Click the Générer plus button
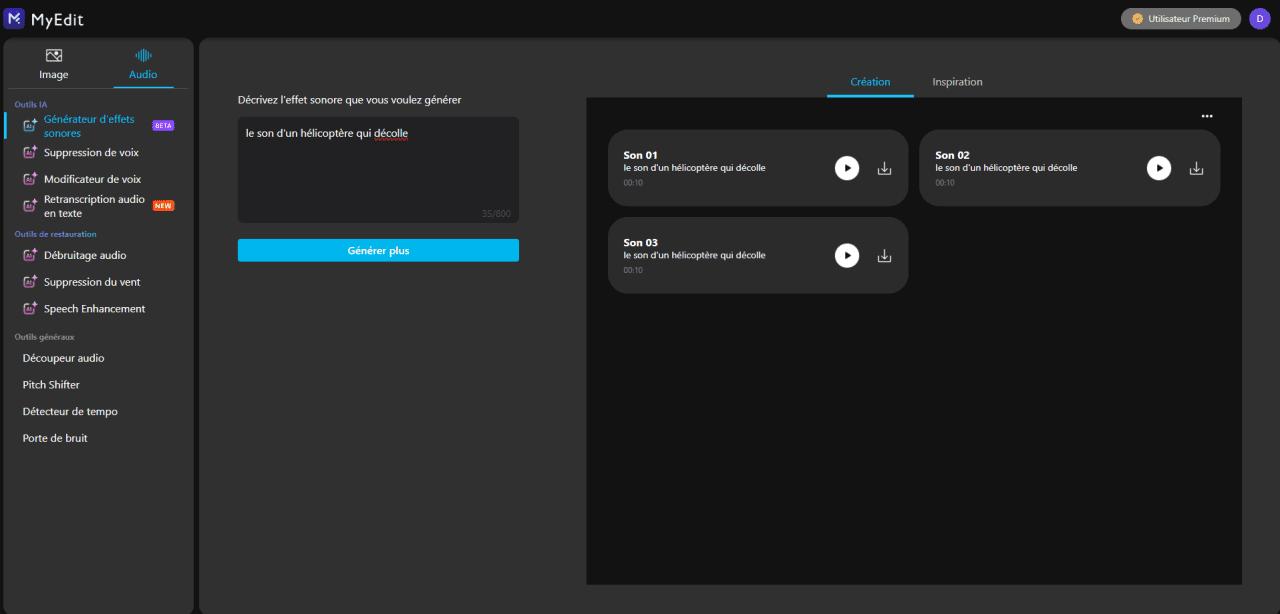The height and width of the screenshot is (614, 1280). (x=378, y=250)
